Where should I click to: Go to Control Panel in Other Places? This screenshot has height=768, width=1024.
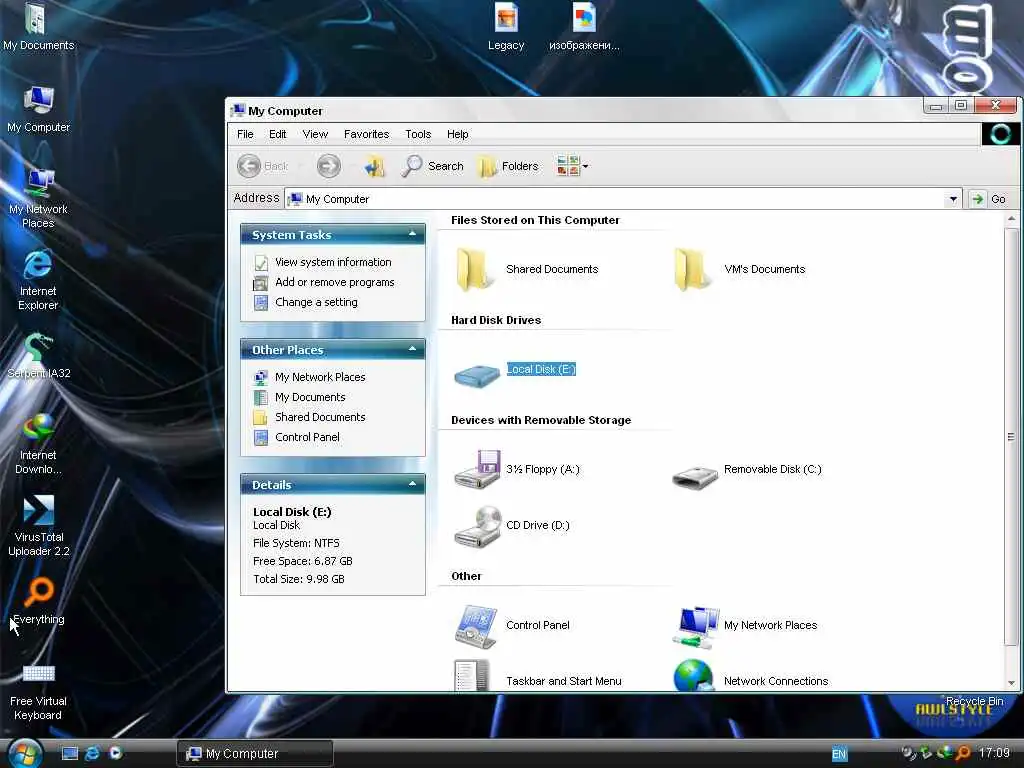(307, 438)
